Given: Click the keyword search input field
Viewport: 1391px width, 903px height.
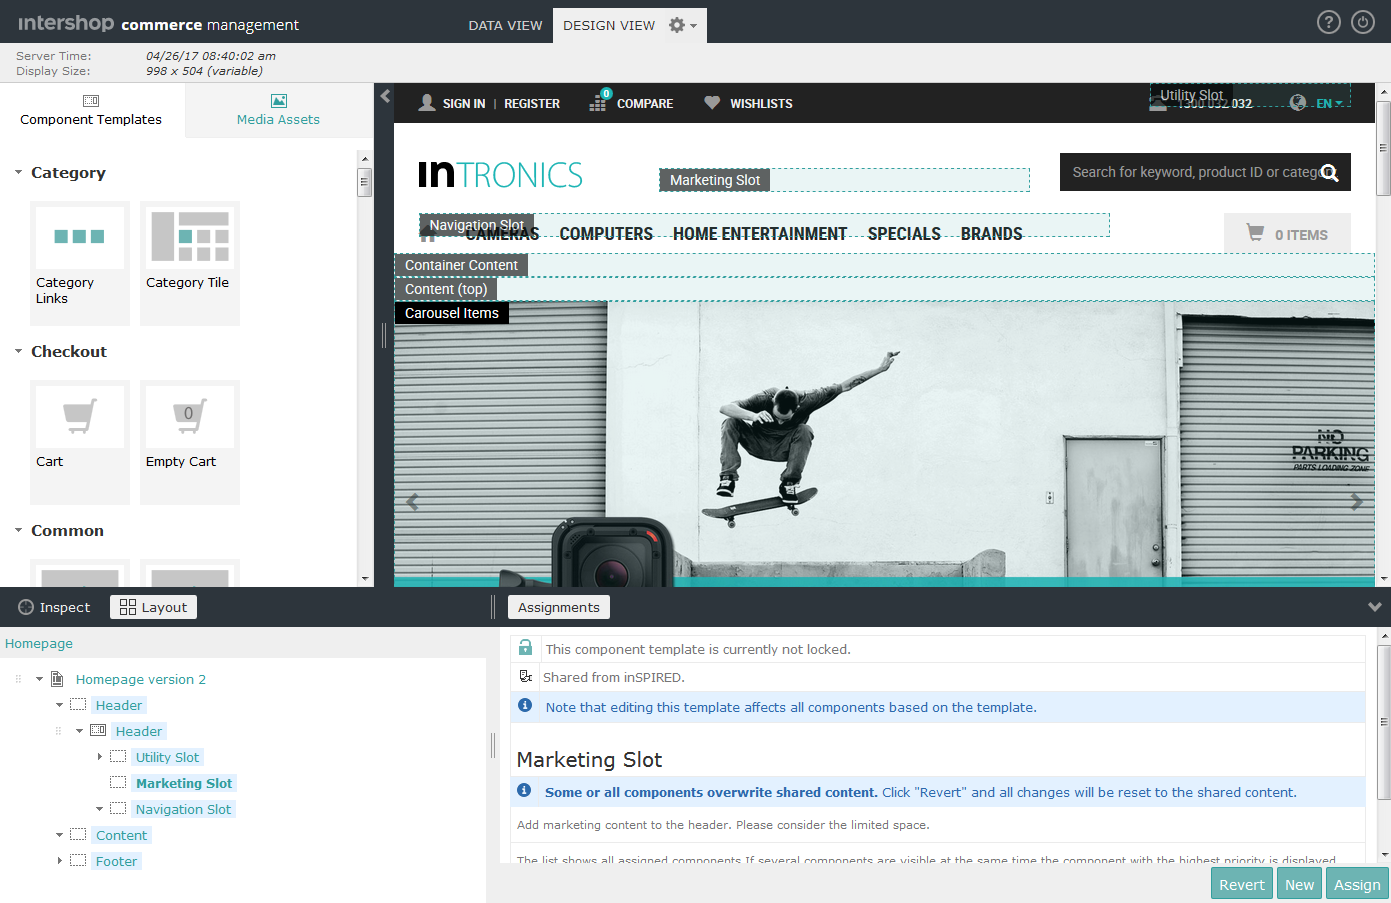Looking at the screenshot, I should coord(1180,172).
